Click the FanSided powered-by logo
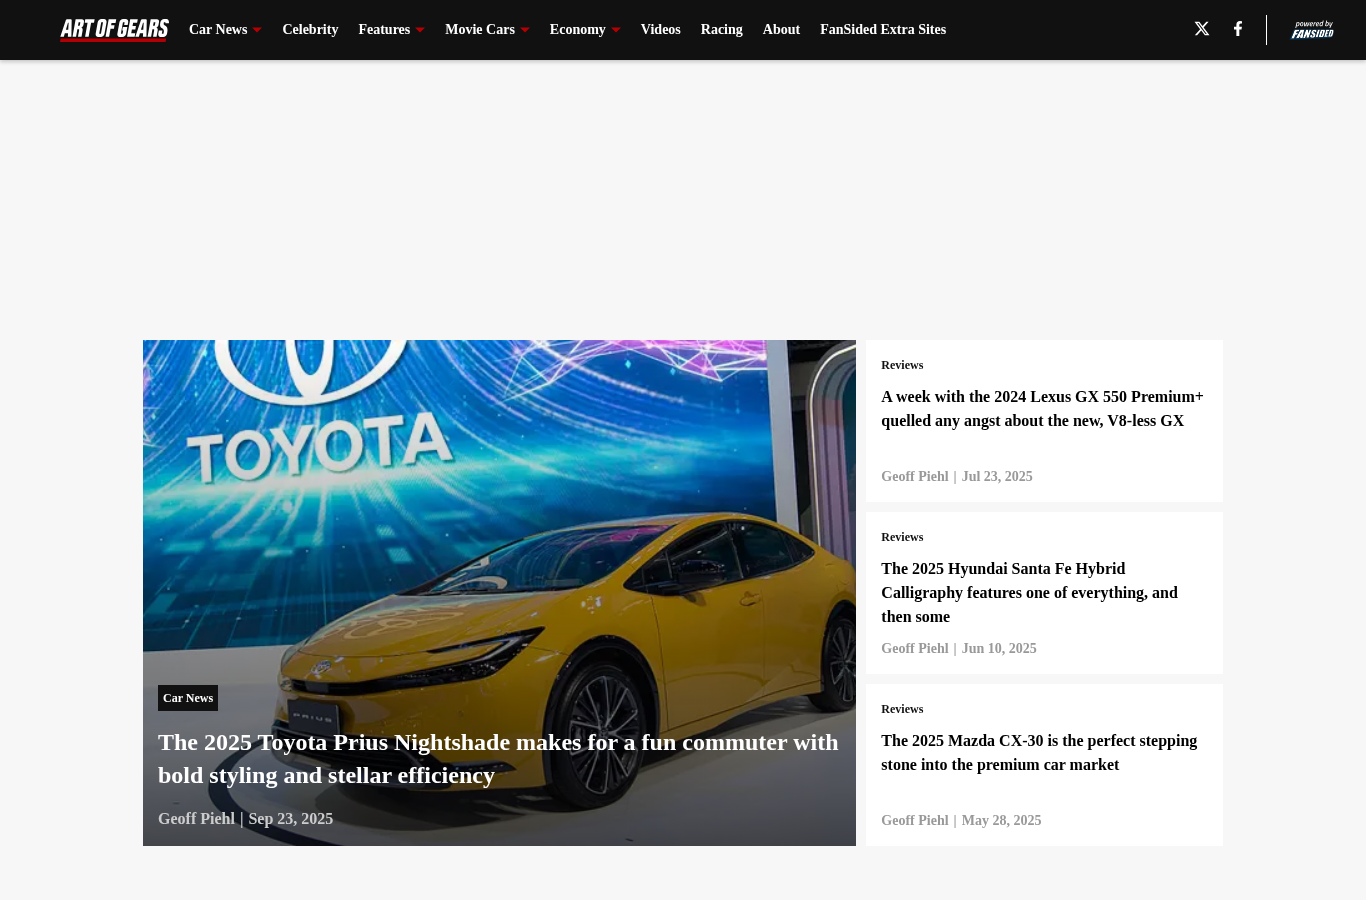 pyautogui.click(x=1312, y=30)
